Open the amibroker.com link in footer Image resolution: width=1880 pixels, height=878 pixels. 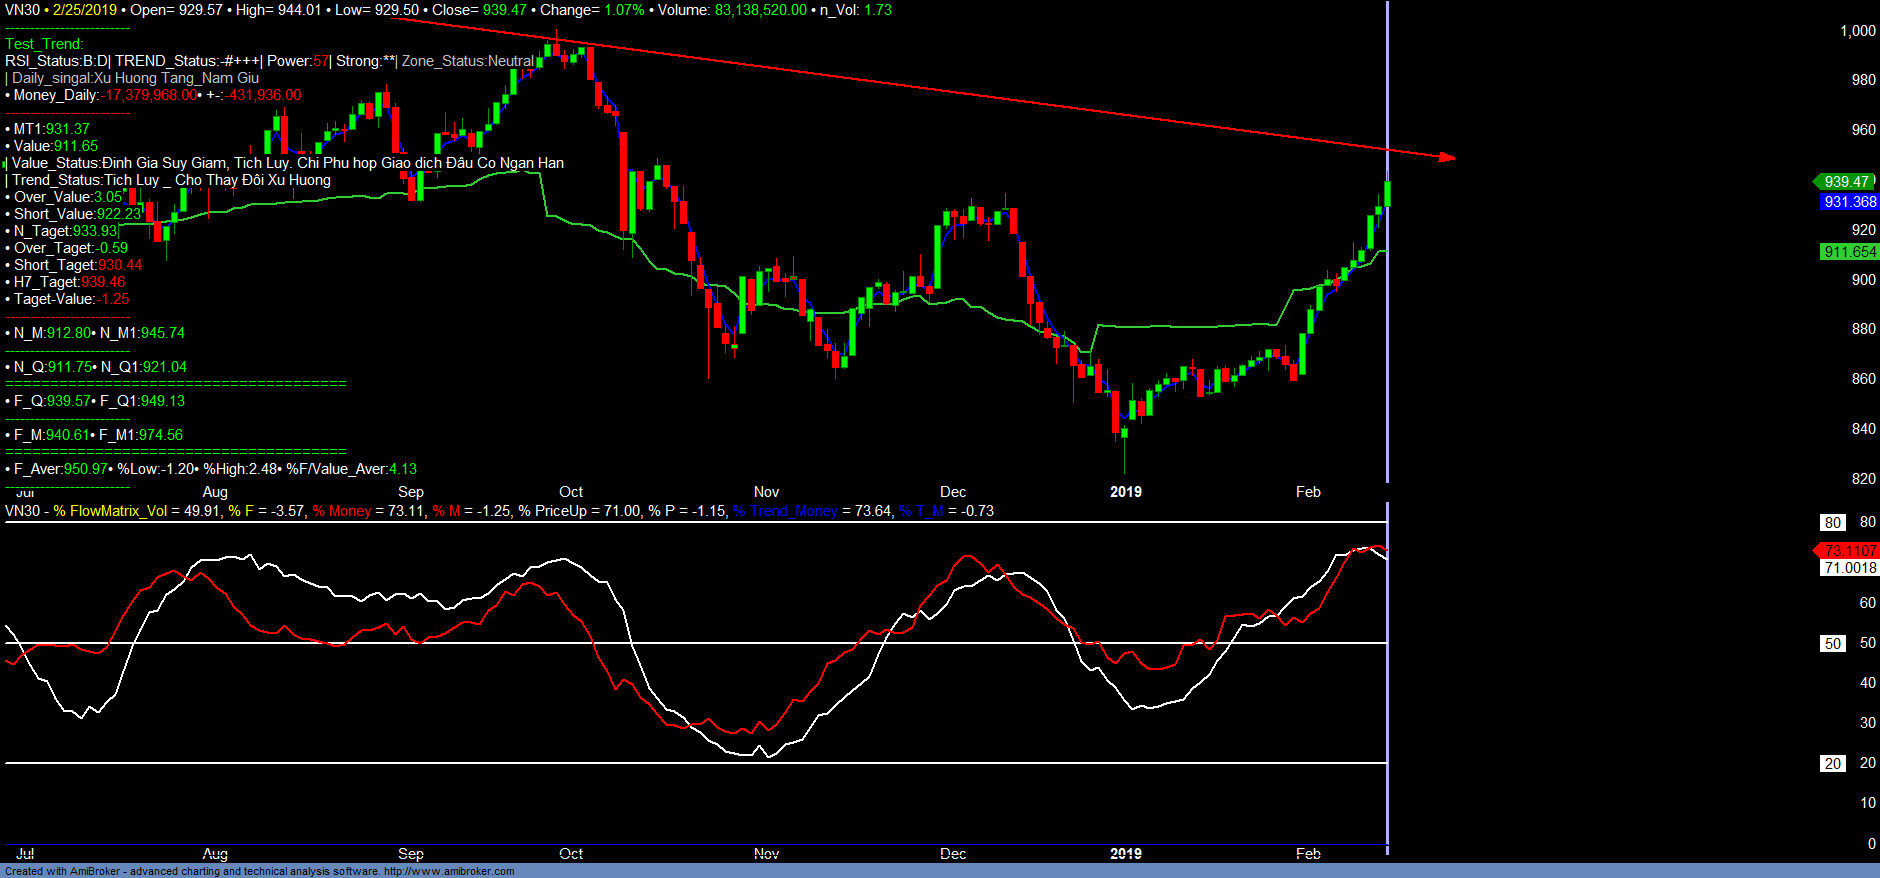(x=449, y=871)
